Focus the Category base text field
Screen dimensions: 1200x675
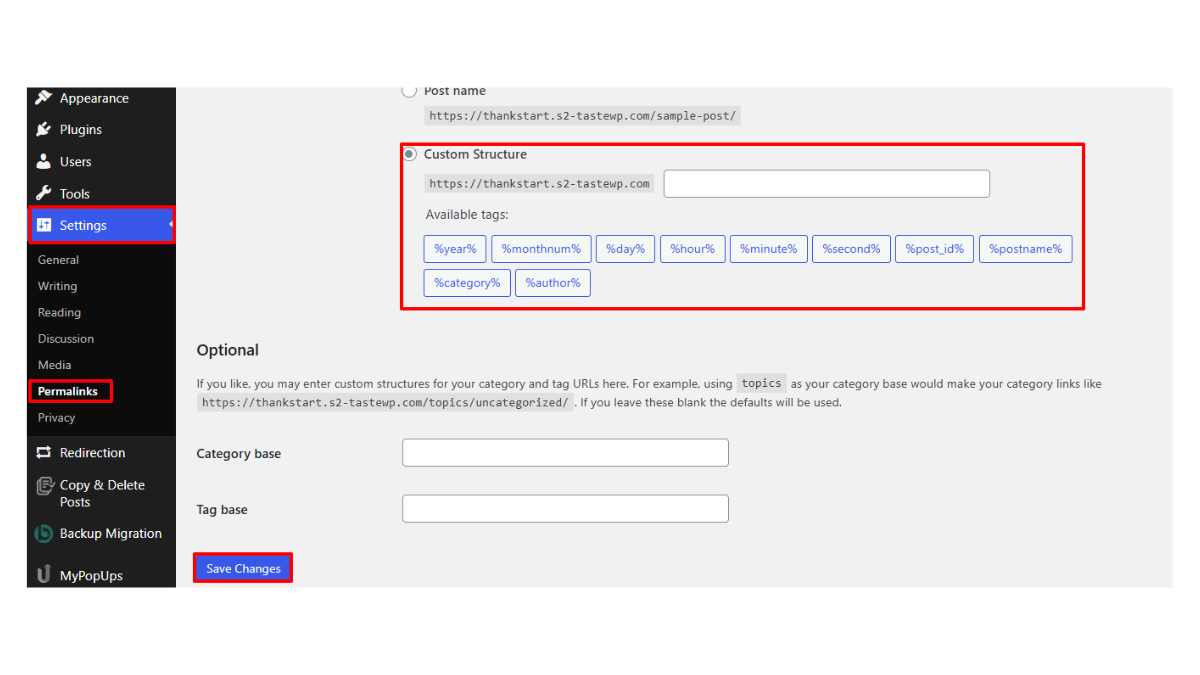[565, 453]
